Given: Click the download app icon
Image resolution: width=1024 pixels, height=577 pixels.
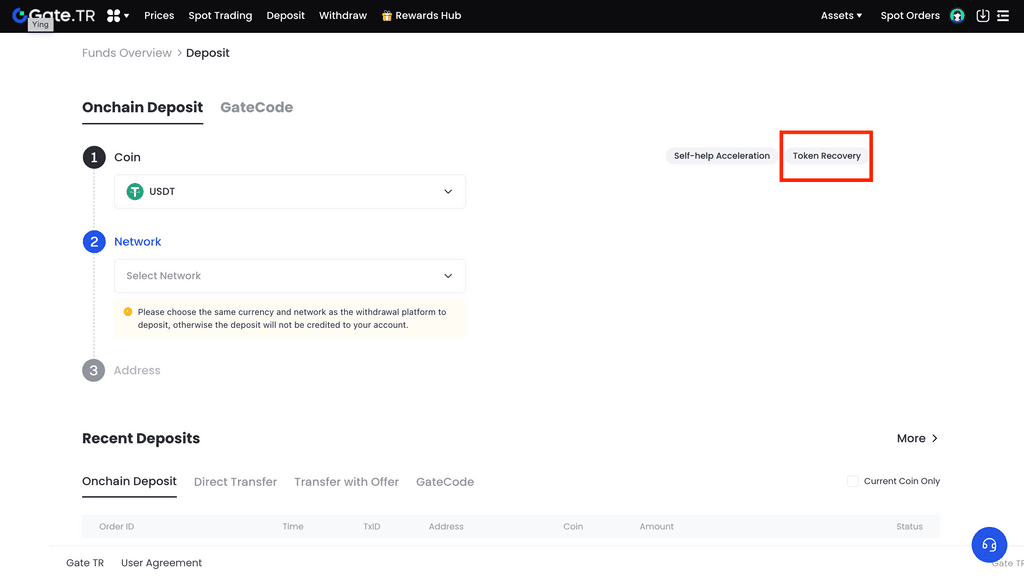Looking at the screenshot, I should [x=982, y=16].
